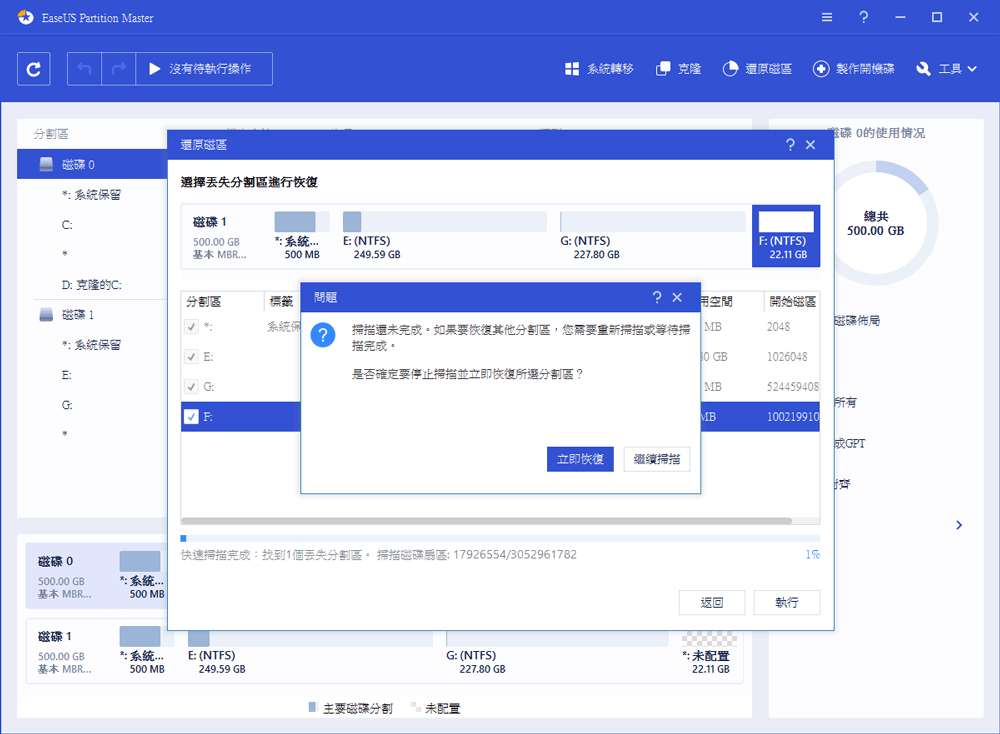Close the 問題 dialog
Screen dimensions: 1000x734
[677, 297]
